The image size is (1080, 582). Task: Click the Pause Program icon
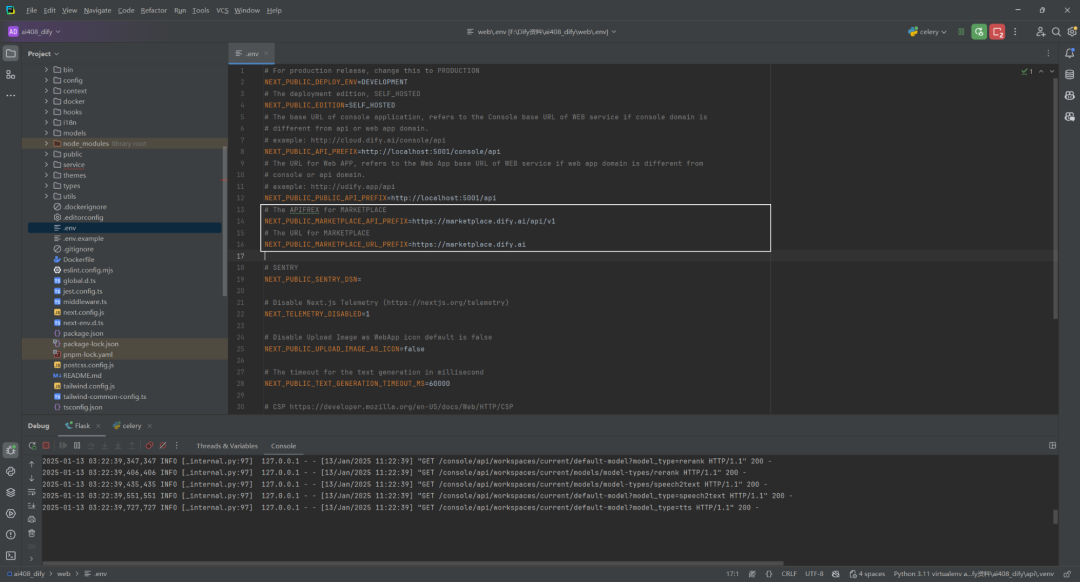coord(76,446)
